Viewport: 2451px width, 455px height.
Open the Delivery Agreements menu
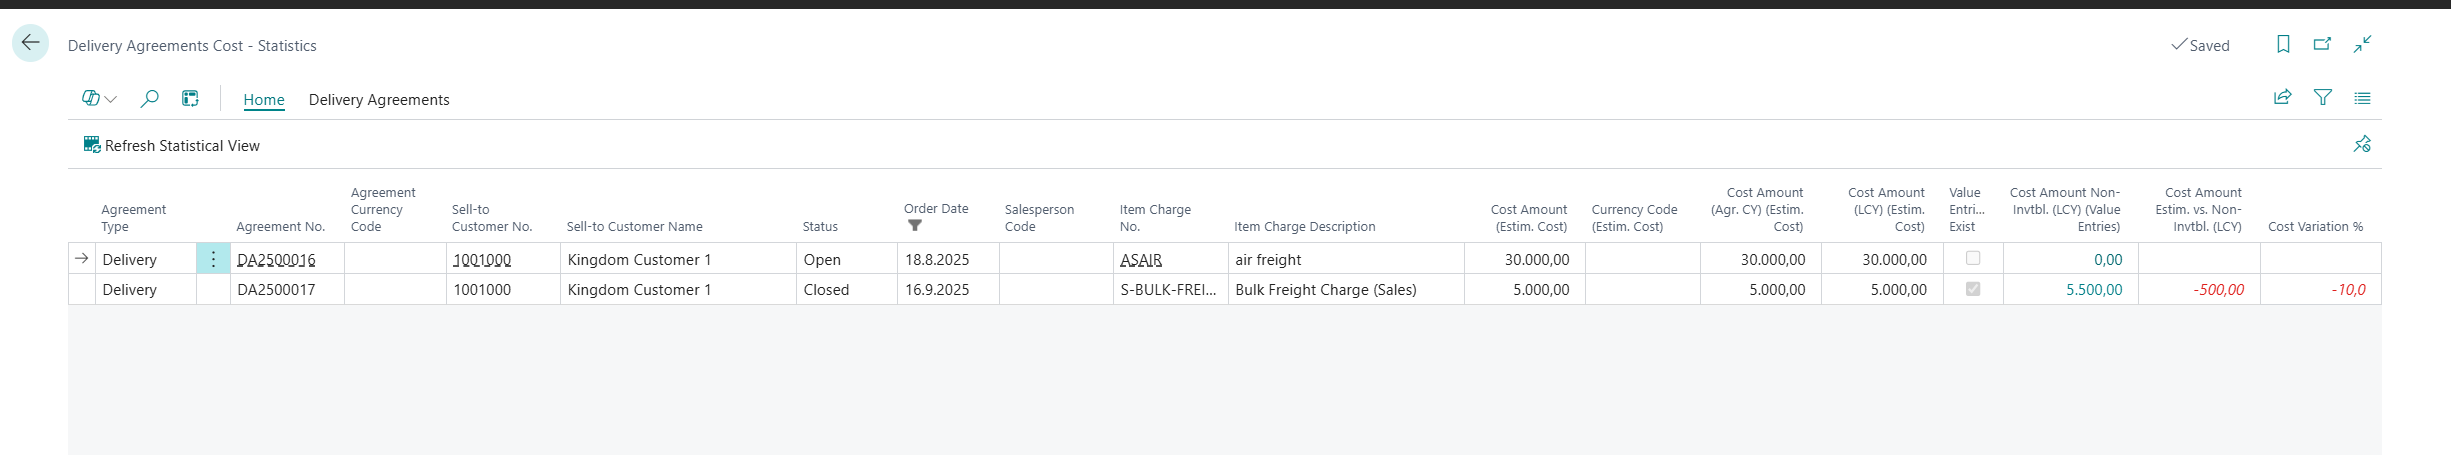pyautogui.click(x=379, y=100)
